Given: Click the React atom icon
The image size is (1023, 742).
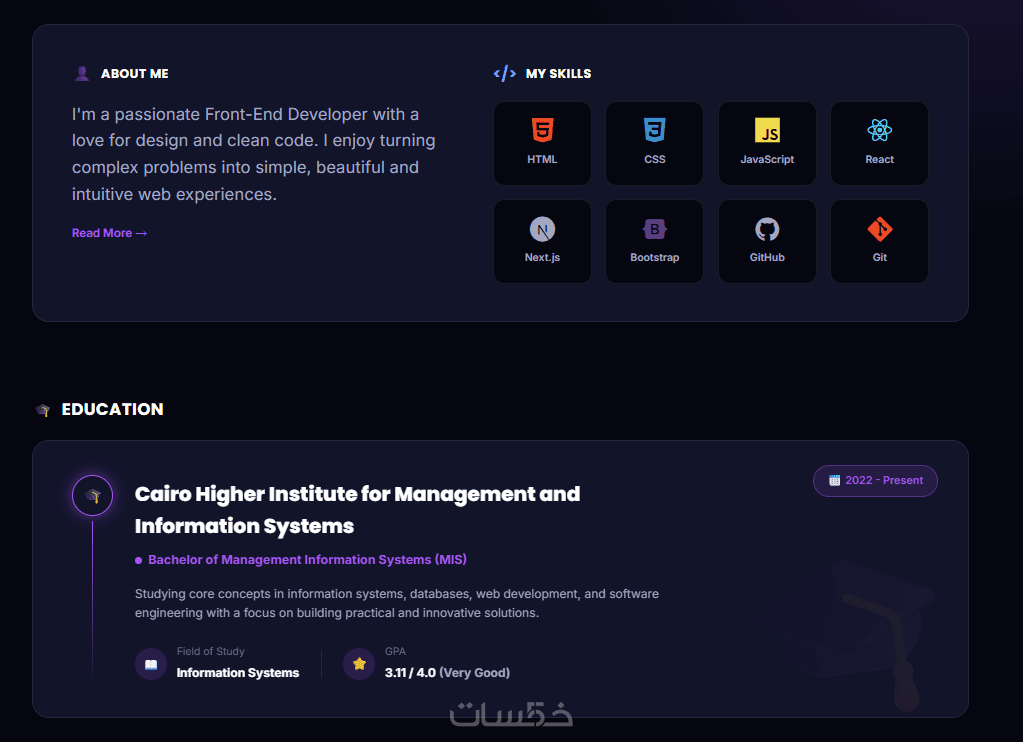Looking at the screenshot, I should (x=879, y=130).
